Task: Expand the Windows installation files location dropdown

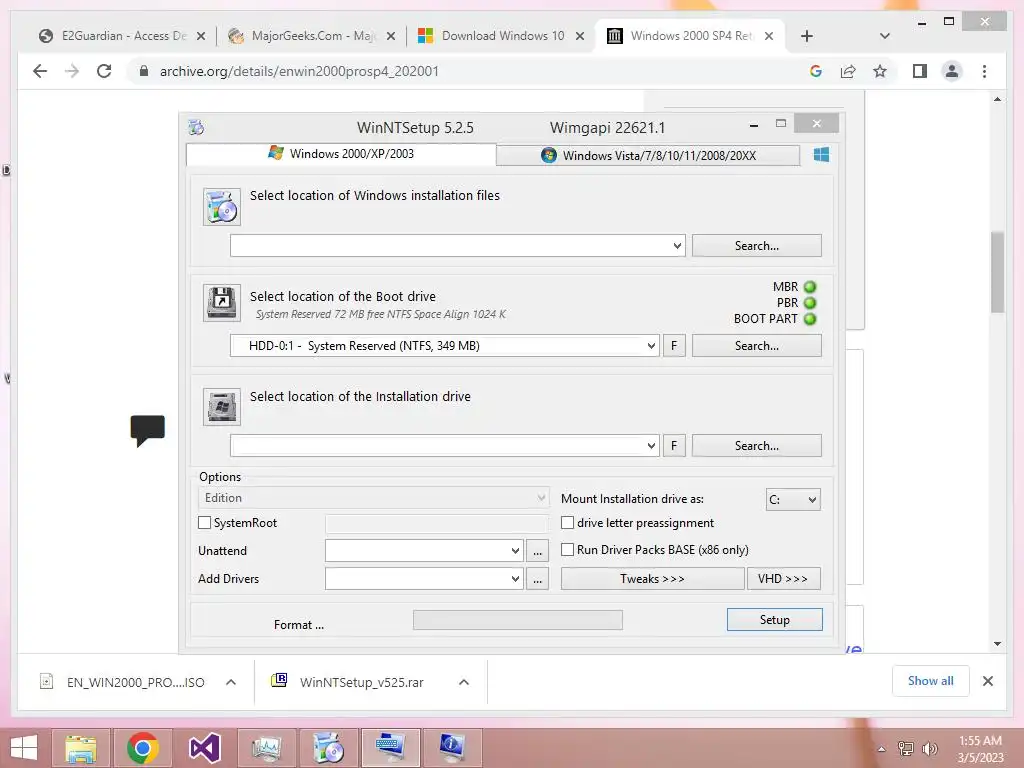Action: click(x=677, y=246)
